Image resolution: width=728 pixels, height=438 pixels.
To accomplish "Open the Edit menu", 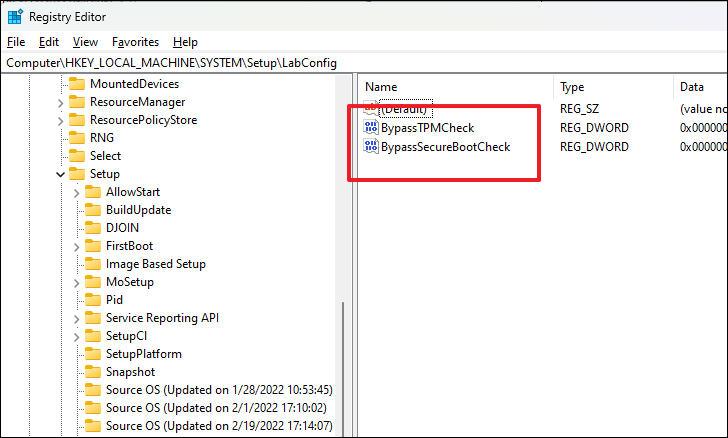I will (49, 42).
